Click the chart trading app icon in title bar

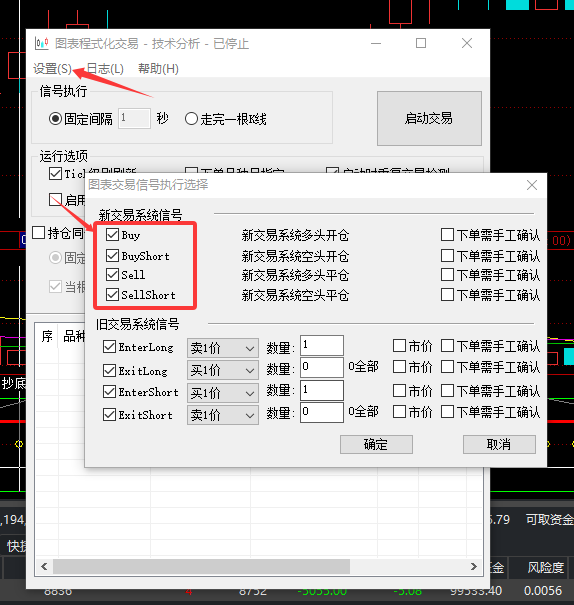point(41,43)
